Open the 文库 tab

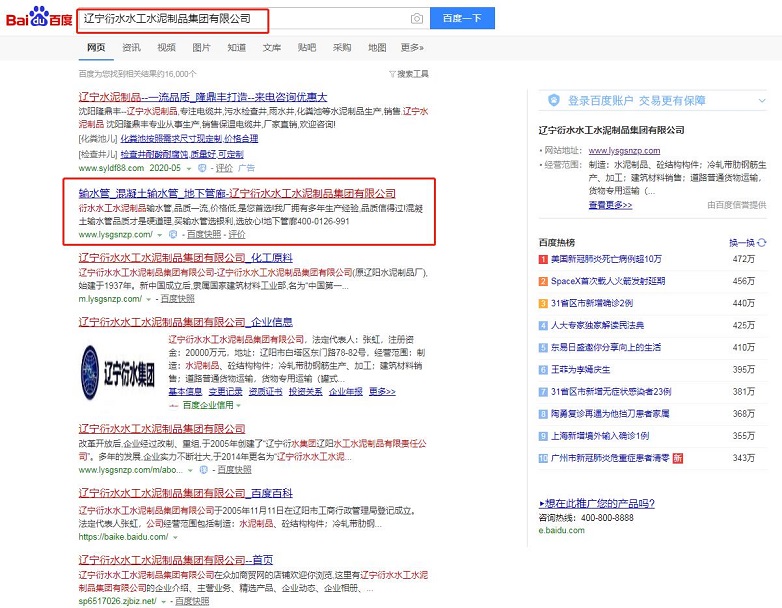click(x=272, y=47)
